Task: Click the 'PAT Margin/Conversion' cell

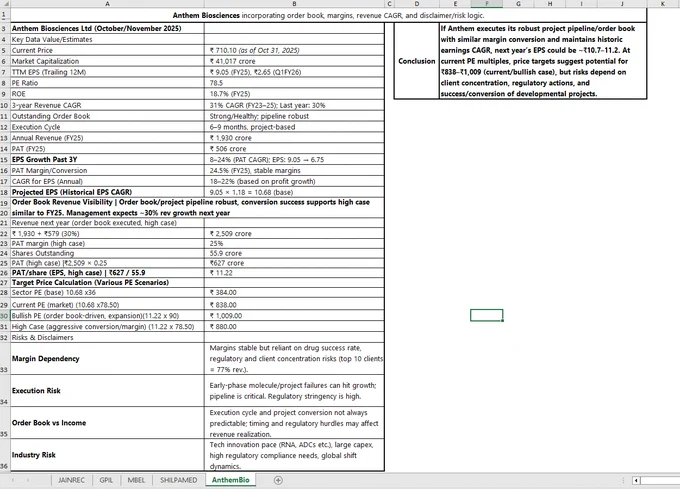Action: coord(107,170)
